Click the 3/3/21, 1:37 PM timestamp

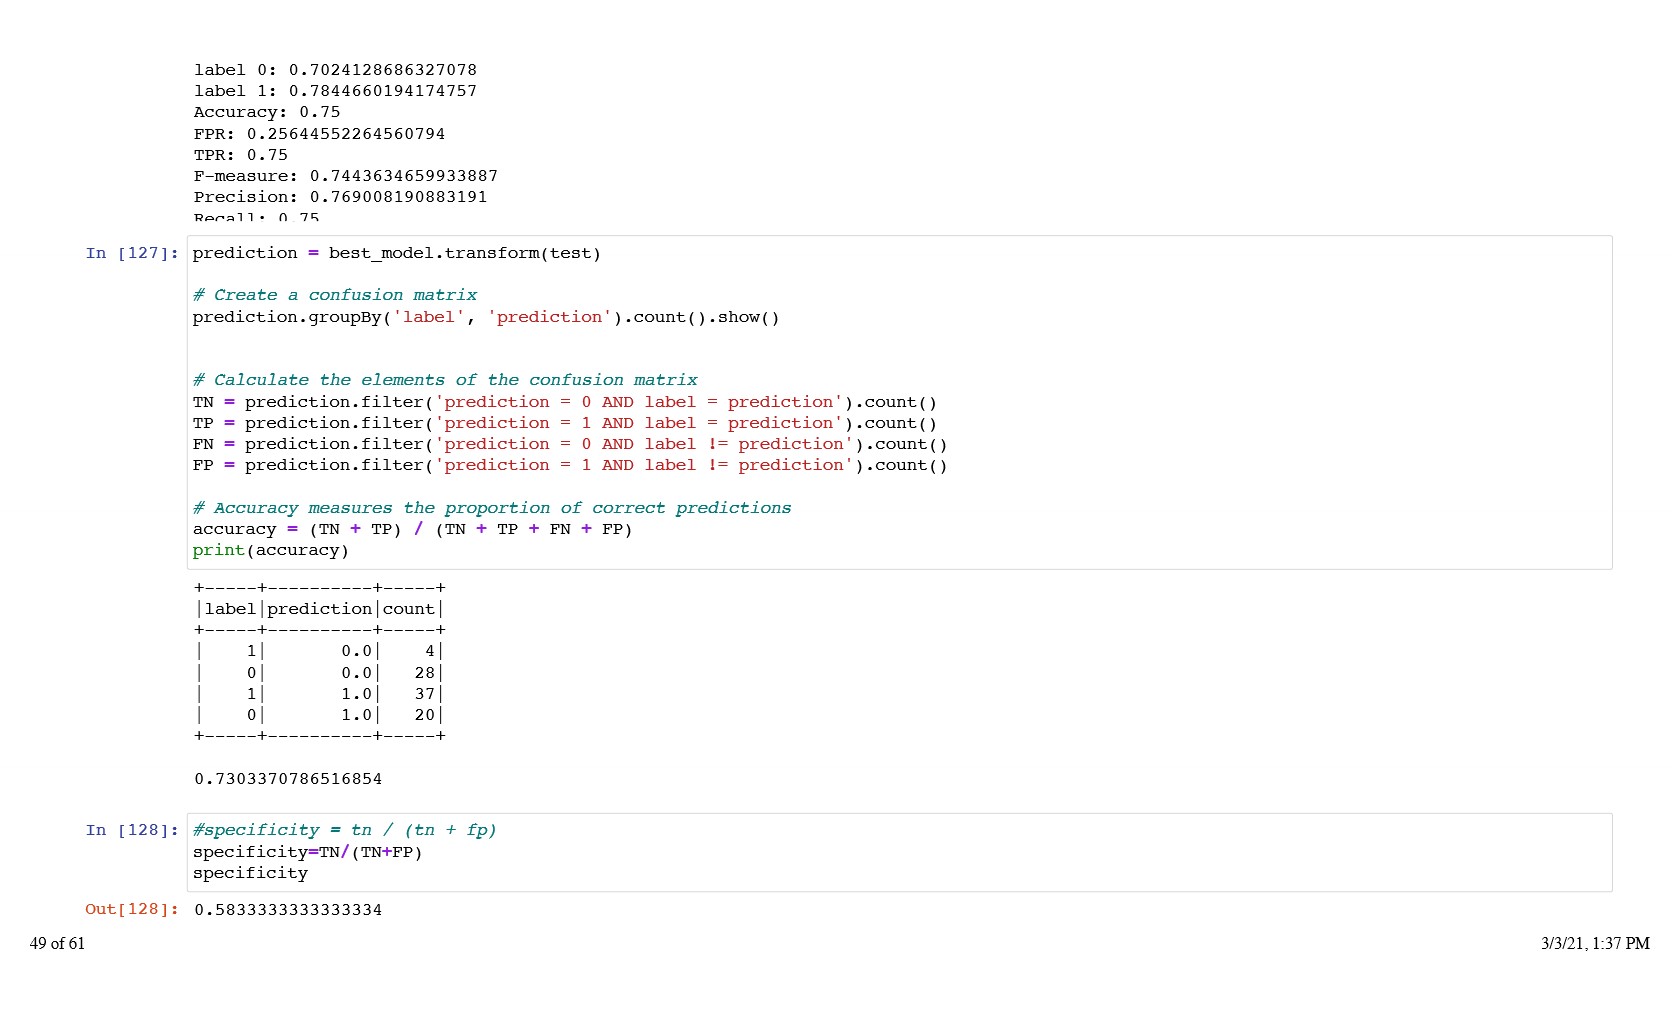(x=1594, y=943)
